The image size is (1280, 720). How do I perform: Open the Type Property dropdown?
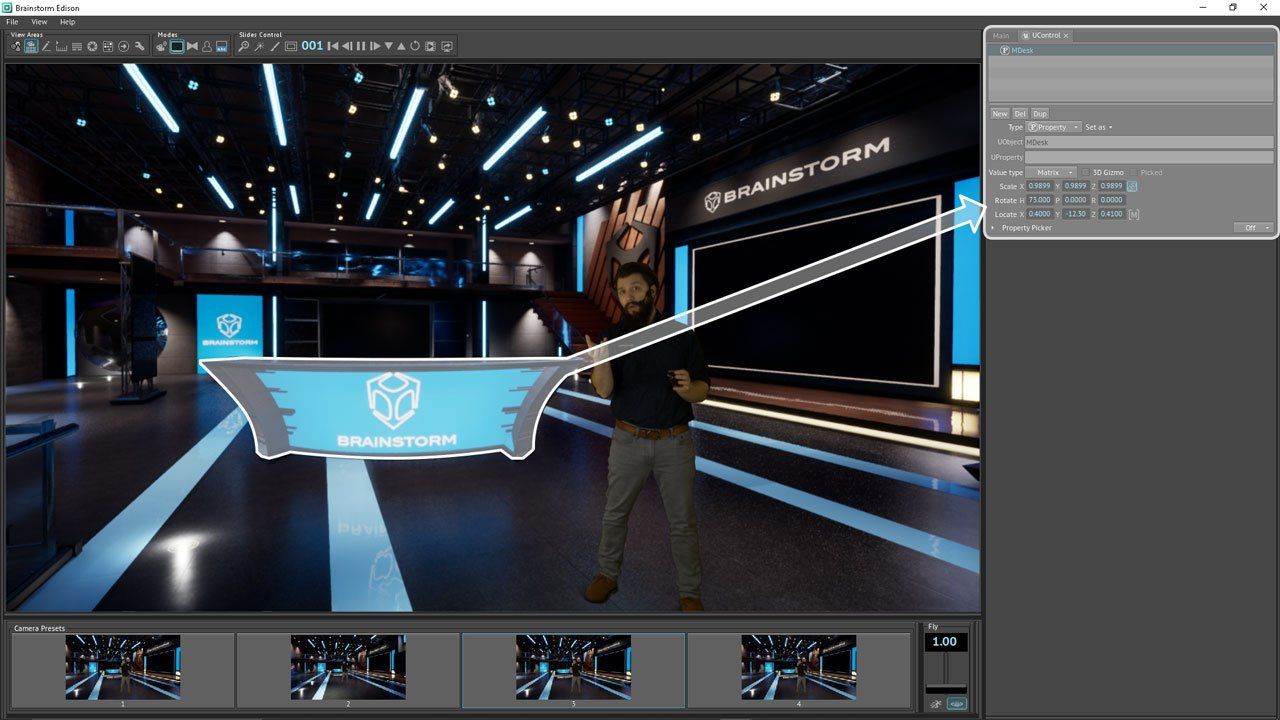[x=1053, y=128]
